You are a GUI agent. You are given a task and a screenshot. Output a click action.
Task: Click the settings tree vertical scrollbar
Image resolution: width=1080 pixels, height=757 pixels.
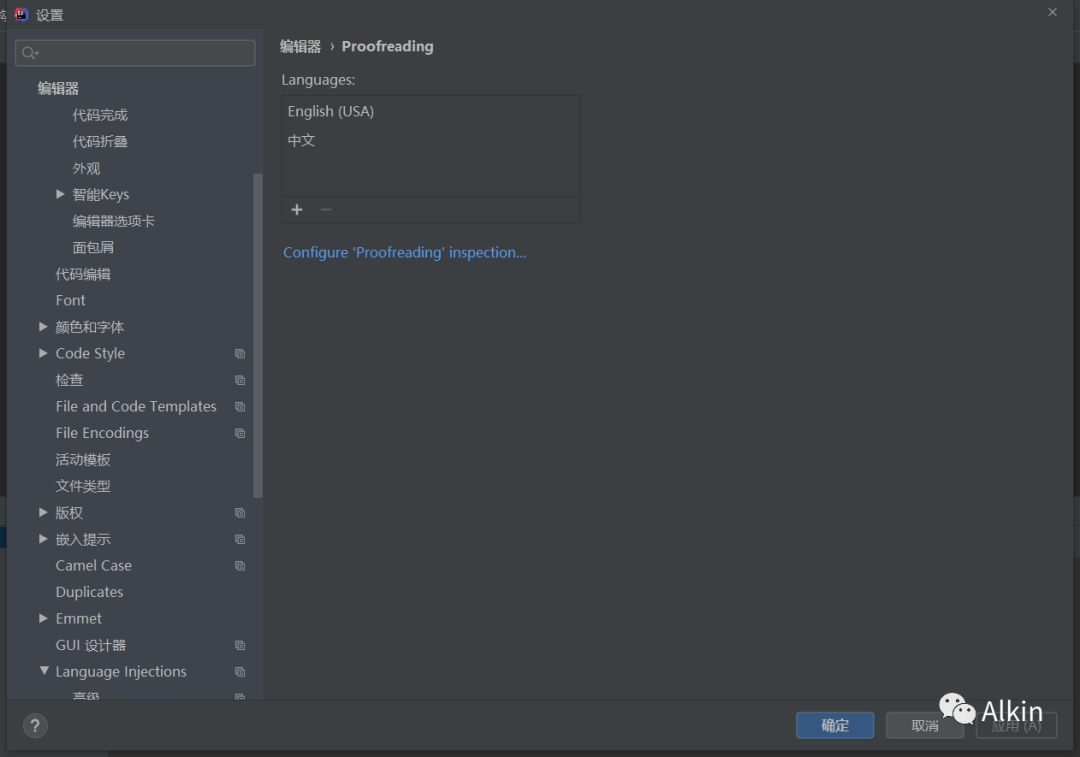coord(258,335)
